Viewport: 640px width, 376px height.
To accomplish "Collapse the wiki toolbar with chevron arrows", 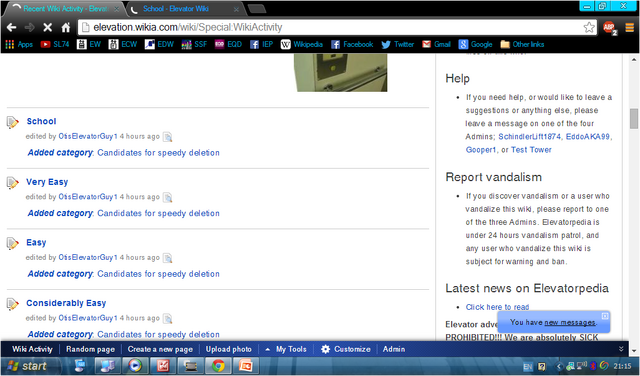I will click(x=621, y=349).
